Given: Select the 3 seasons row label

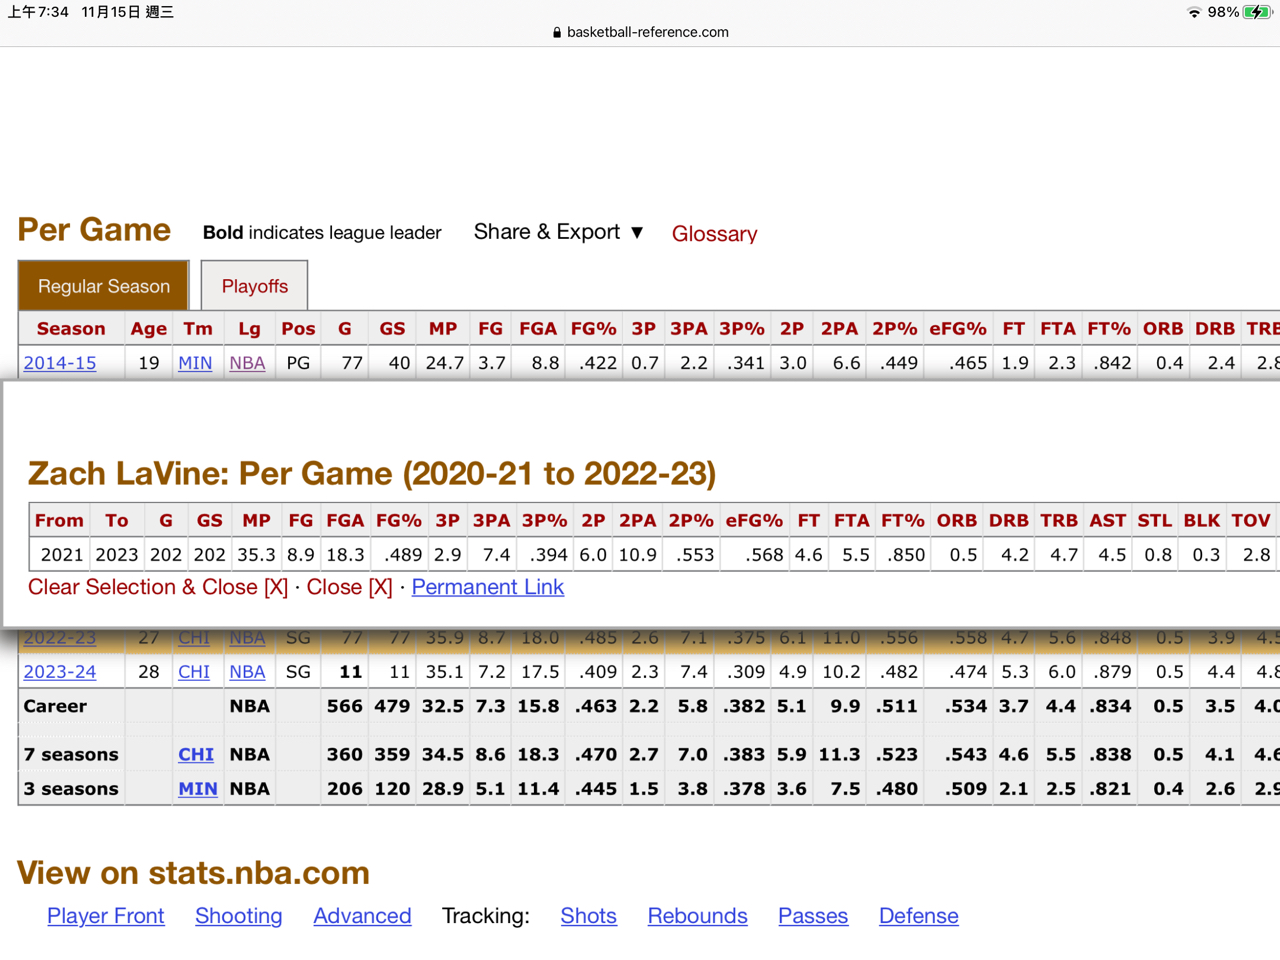Looking at the screenshot, I should coord(71,789).
